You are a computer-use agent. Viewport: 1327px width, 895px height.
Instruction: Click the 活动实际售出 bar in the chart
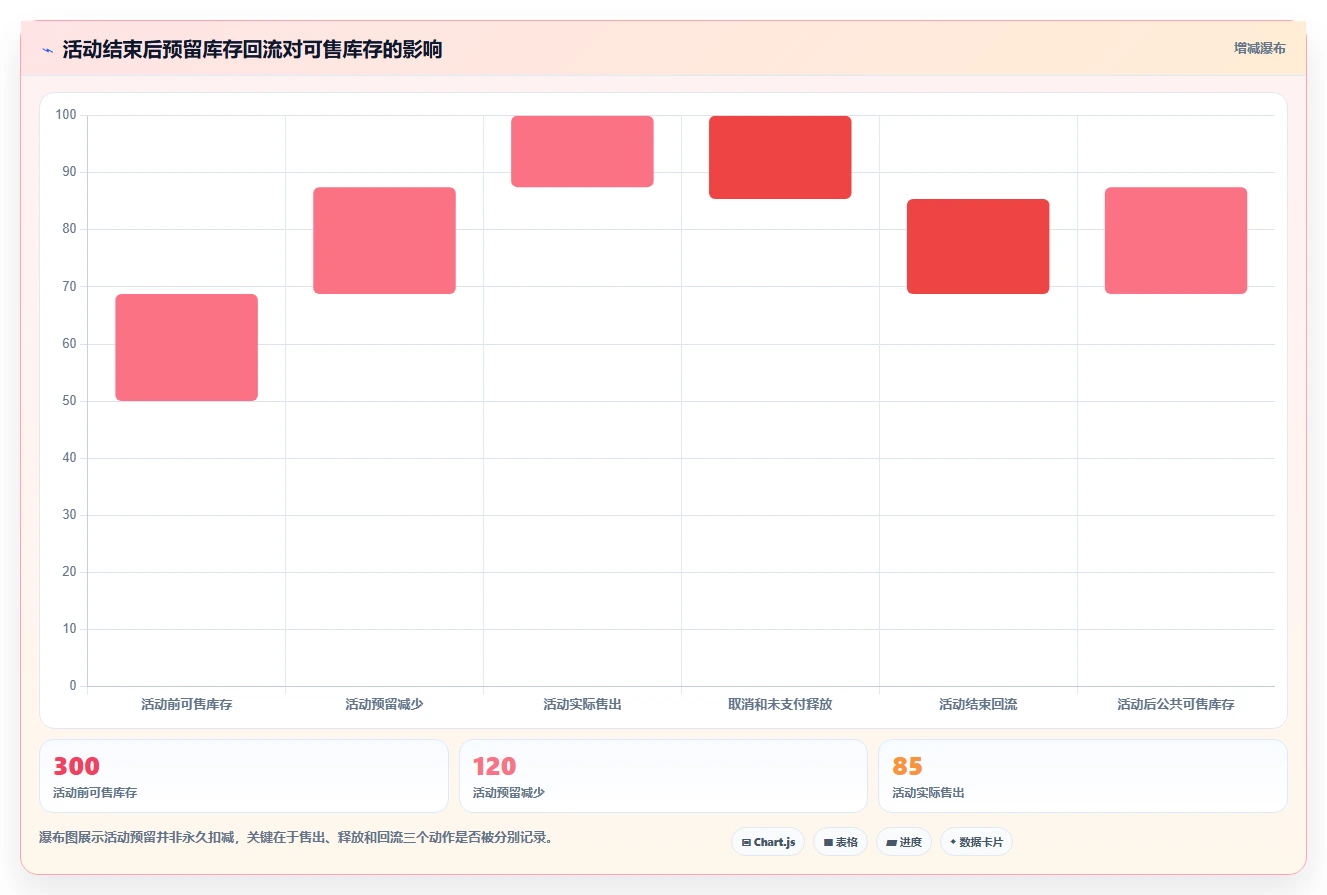pos(582,151)
